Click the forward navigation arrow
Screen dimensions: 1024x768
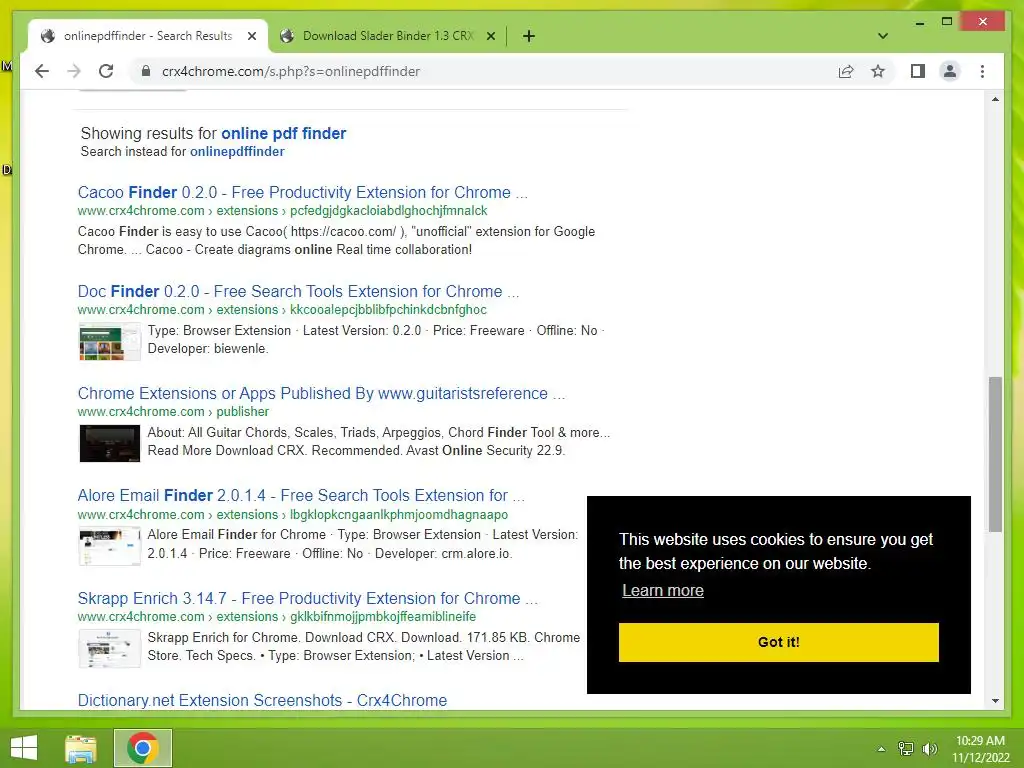tap(74, 71)
